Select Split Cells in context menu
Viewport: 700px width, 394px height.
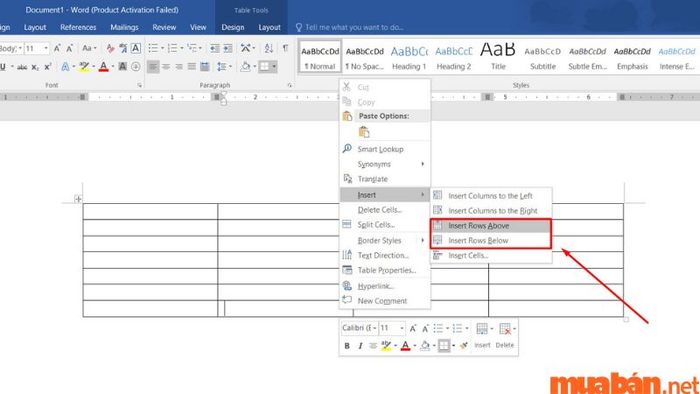click(x=385, y=225)
